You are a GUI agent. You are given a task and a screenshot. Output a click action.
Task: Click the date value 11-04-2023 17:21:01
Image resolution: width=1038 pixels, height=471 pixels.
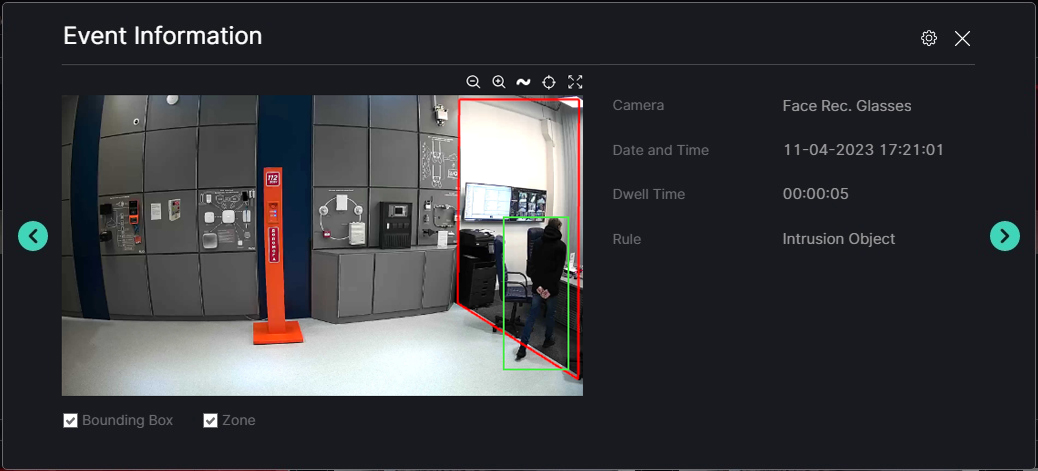[x=863, y=150]
